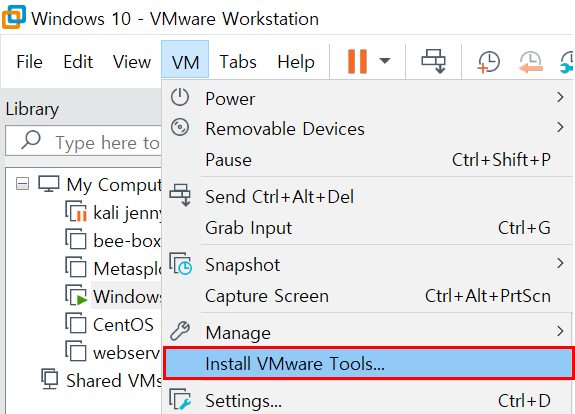
Task: Expand the Removable Devices submenu
Action: 368,129
